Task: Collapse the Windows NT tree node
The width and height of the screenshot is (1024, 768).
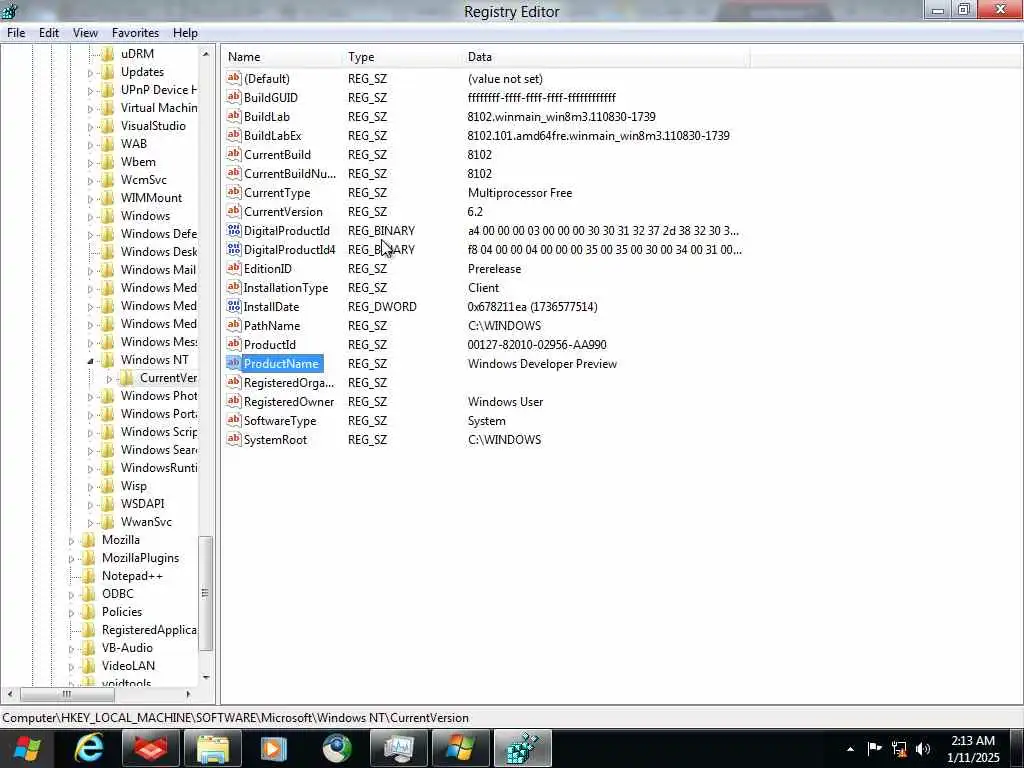Action: (x=91, y=360)
